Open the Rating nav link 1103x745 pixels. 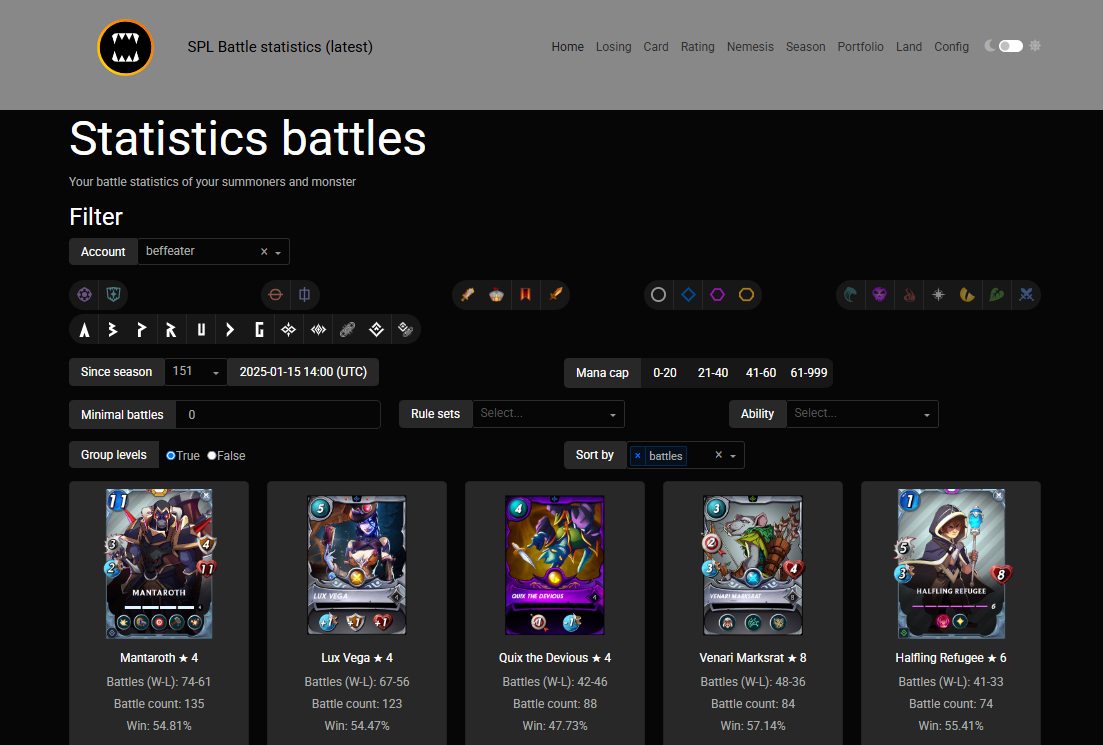click(x=697, y=47)
